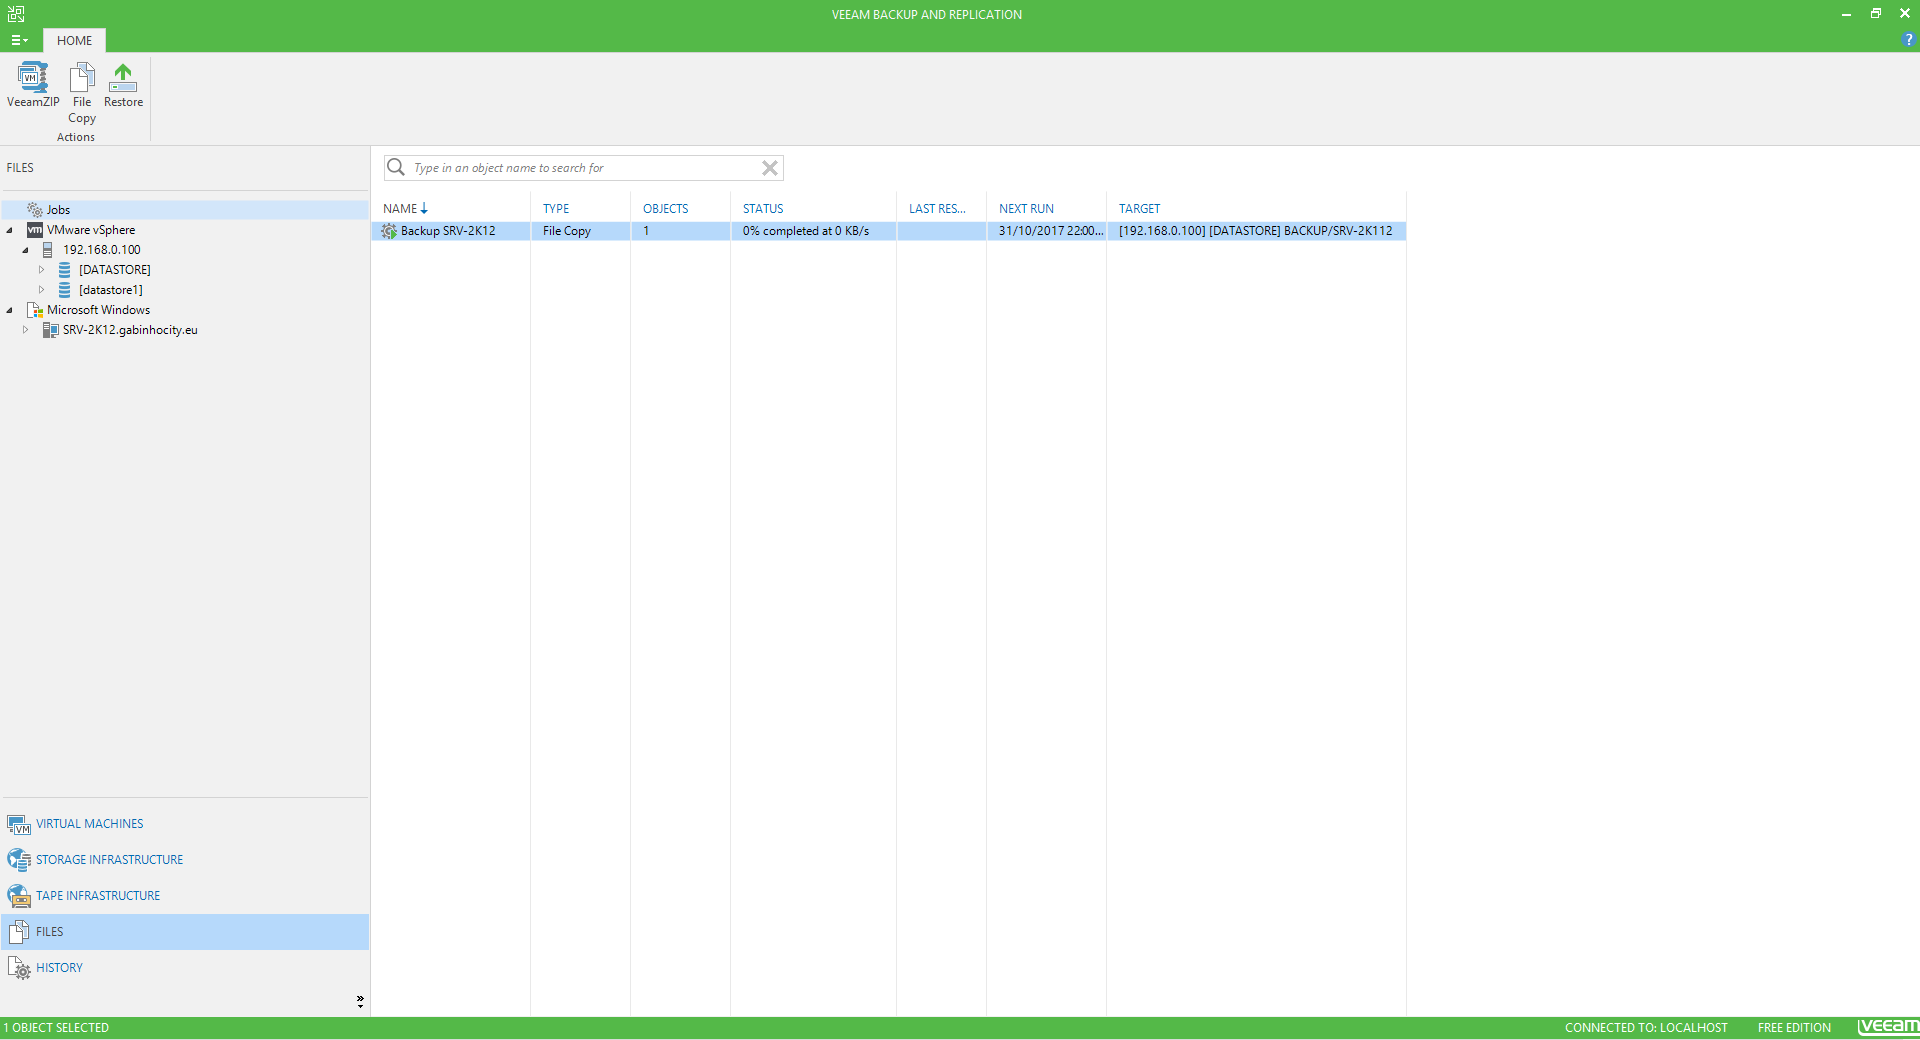
Task: Select the VMware vSphere tree item
Action: click(x=91, y=230)
